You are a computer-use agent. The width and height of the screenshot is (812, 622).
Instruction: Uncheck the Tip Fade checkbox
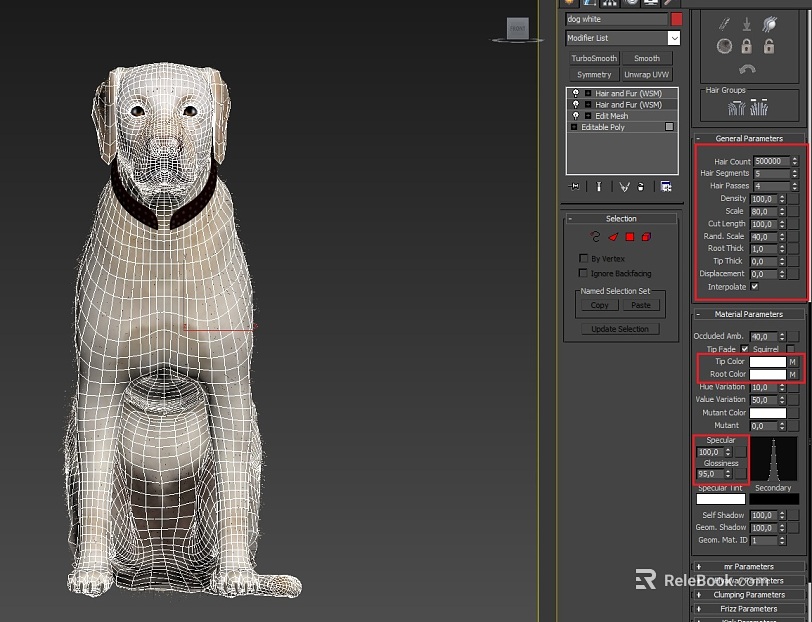coord(745,349)
